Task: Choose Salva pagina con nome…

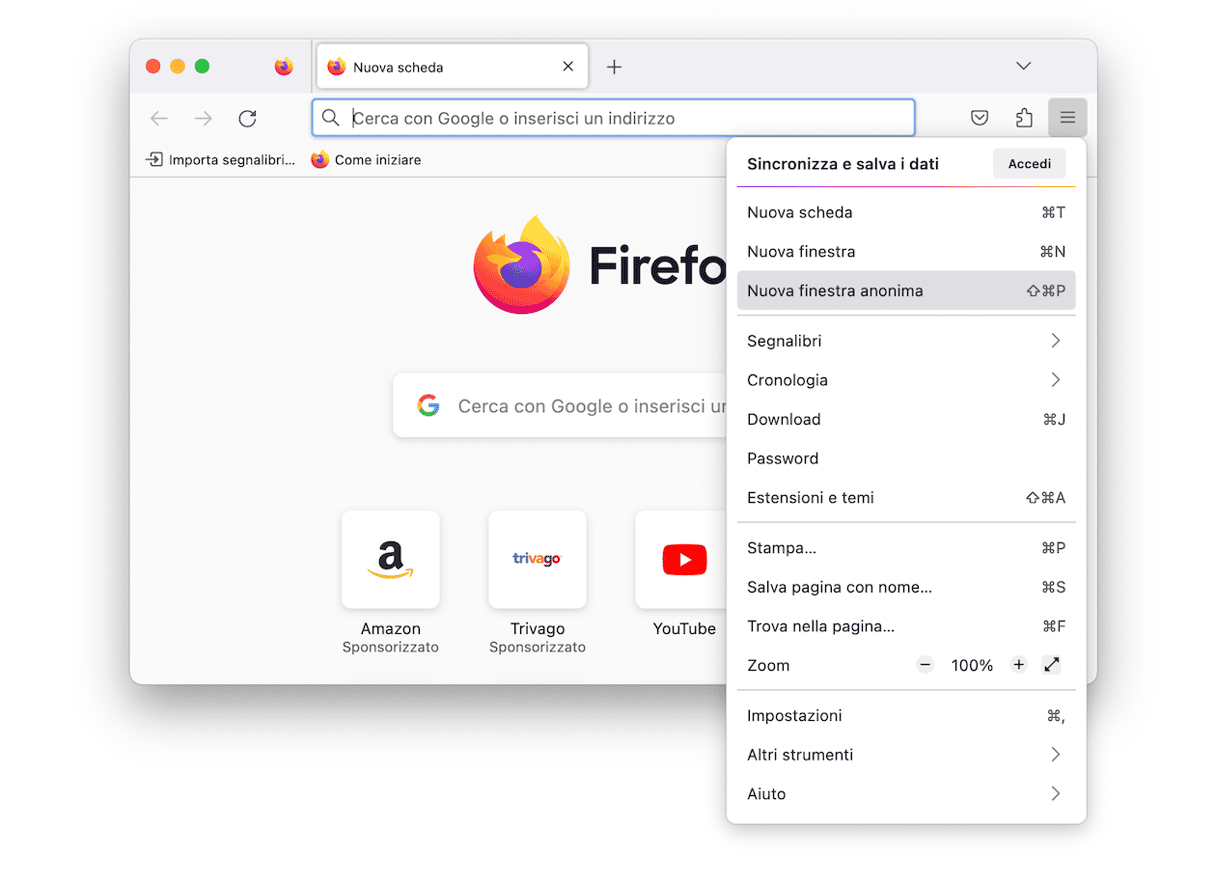Action: click(906, 587)
